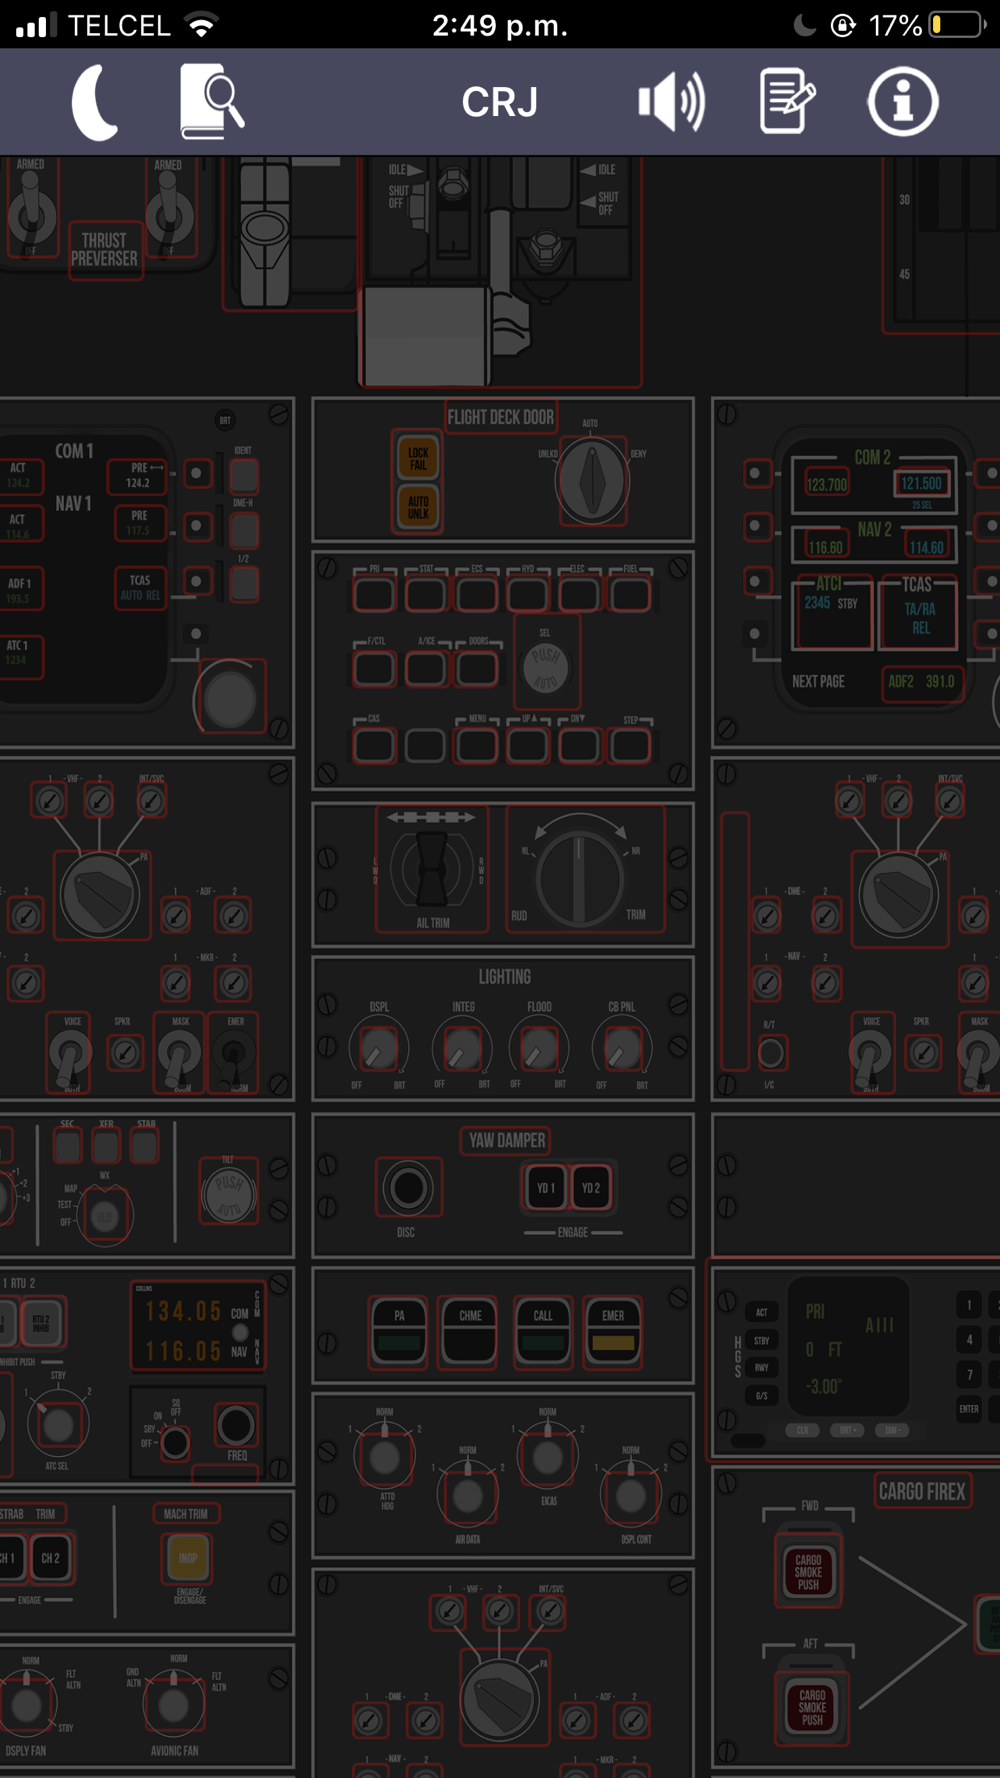Tap the MACH TRIM label
The height and width of the screenshot is (1778, 1000).
point(186,1514)
